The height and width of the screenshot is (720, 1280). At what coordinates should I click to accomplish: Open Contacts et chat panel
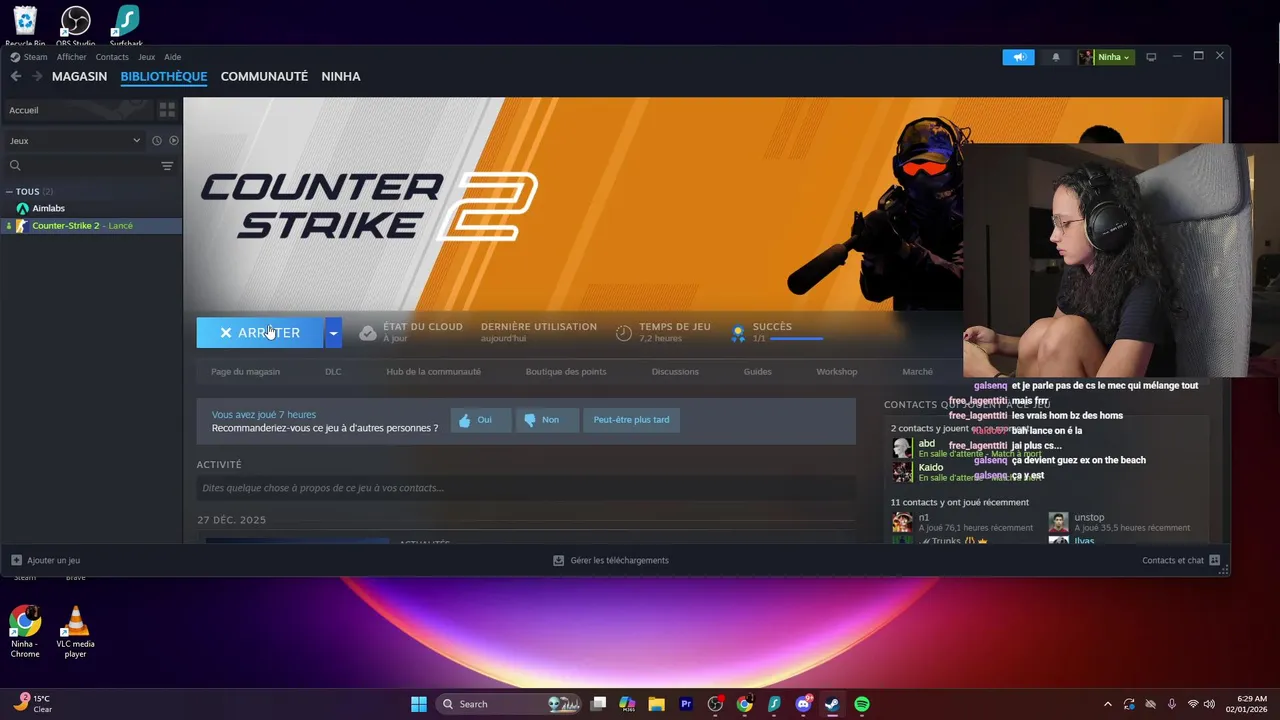click(x=1181, y=560)
